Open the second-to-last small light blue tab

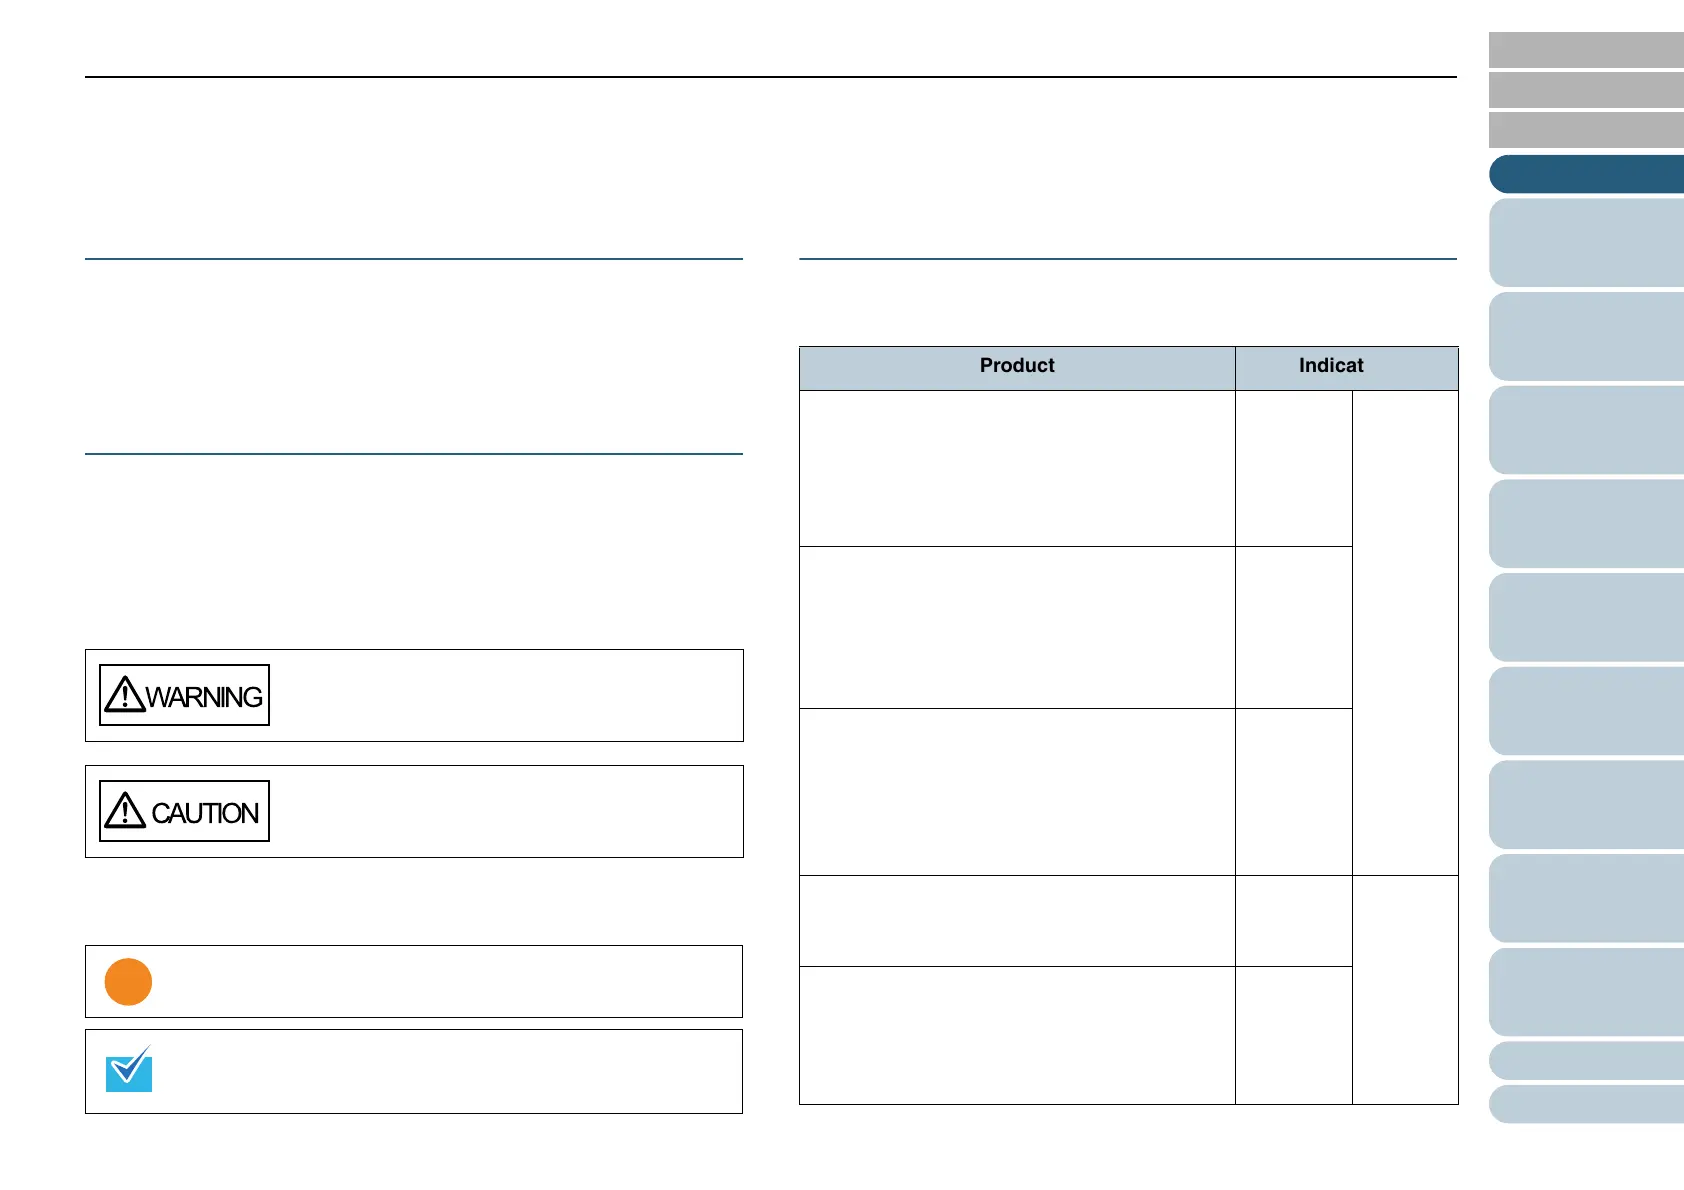coord(1587,1061)
